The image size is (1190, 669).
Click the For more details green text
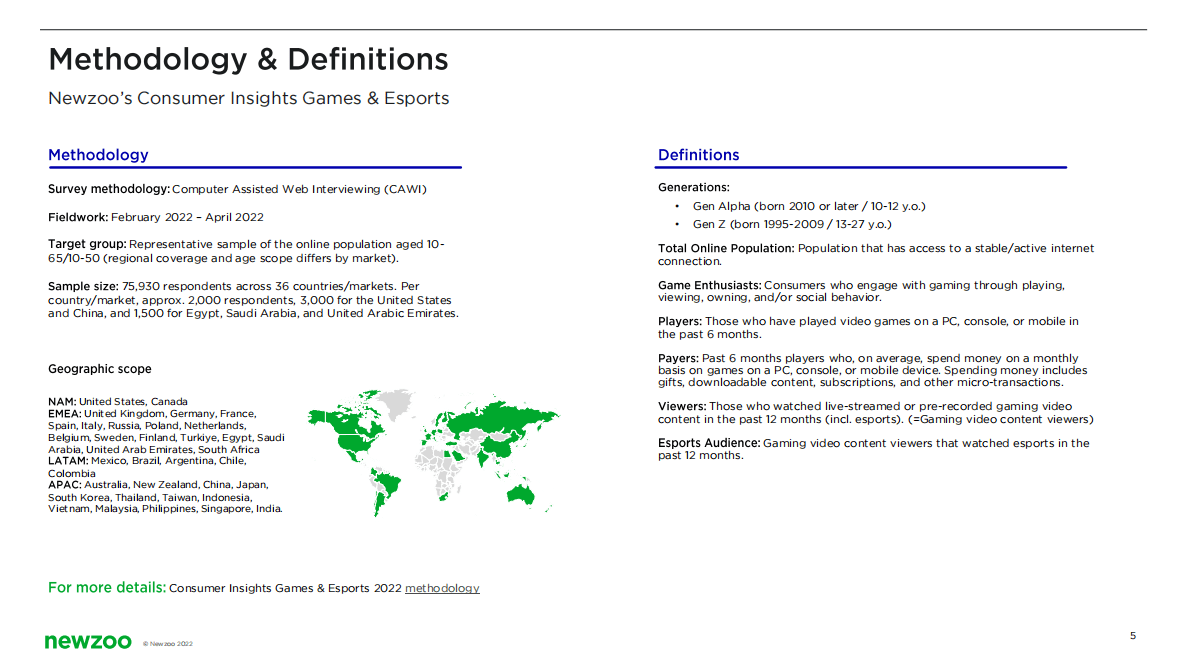click(x=107, y=587)
